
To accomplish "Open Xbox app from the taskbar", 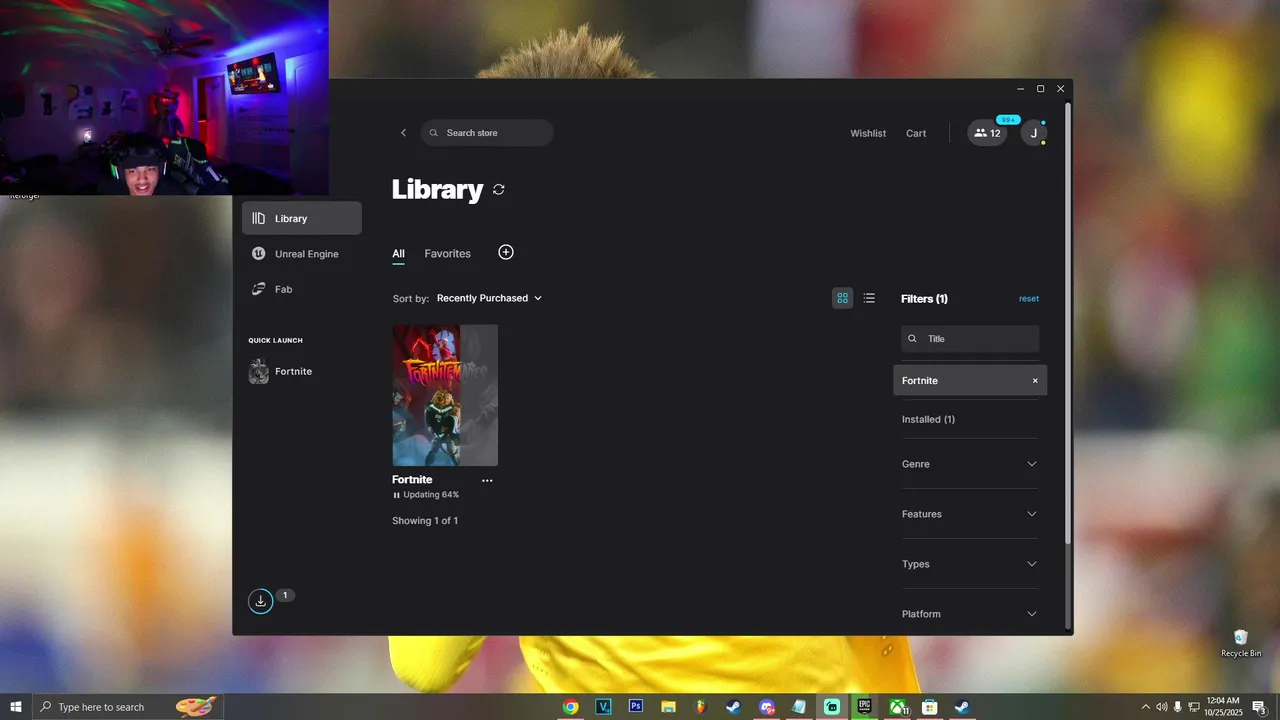I will click(898, 707).
